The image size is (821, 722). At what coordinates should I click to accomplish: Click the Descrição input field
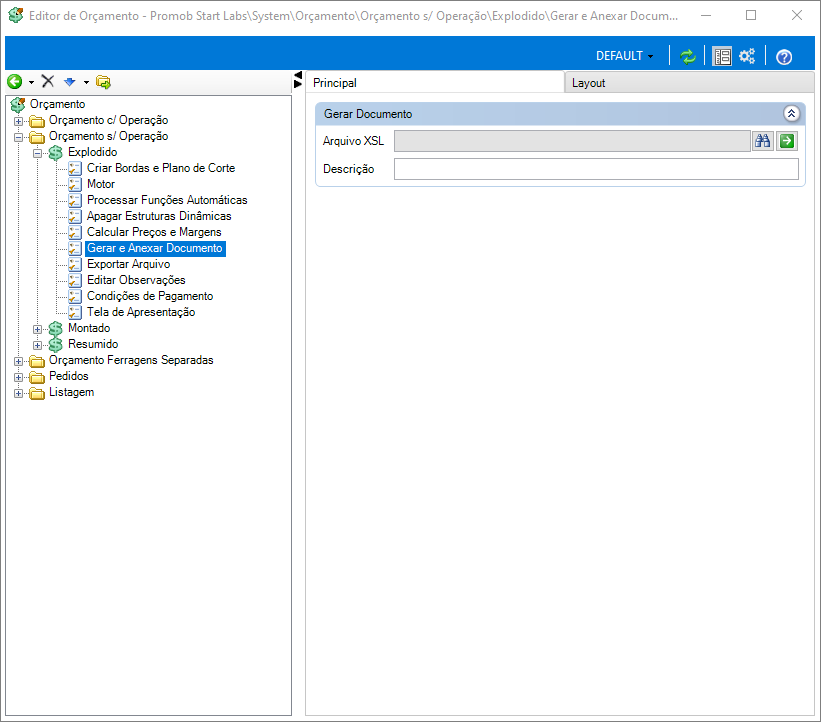pos(596,169)
